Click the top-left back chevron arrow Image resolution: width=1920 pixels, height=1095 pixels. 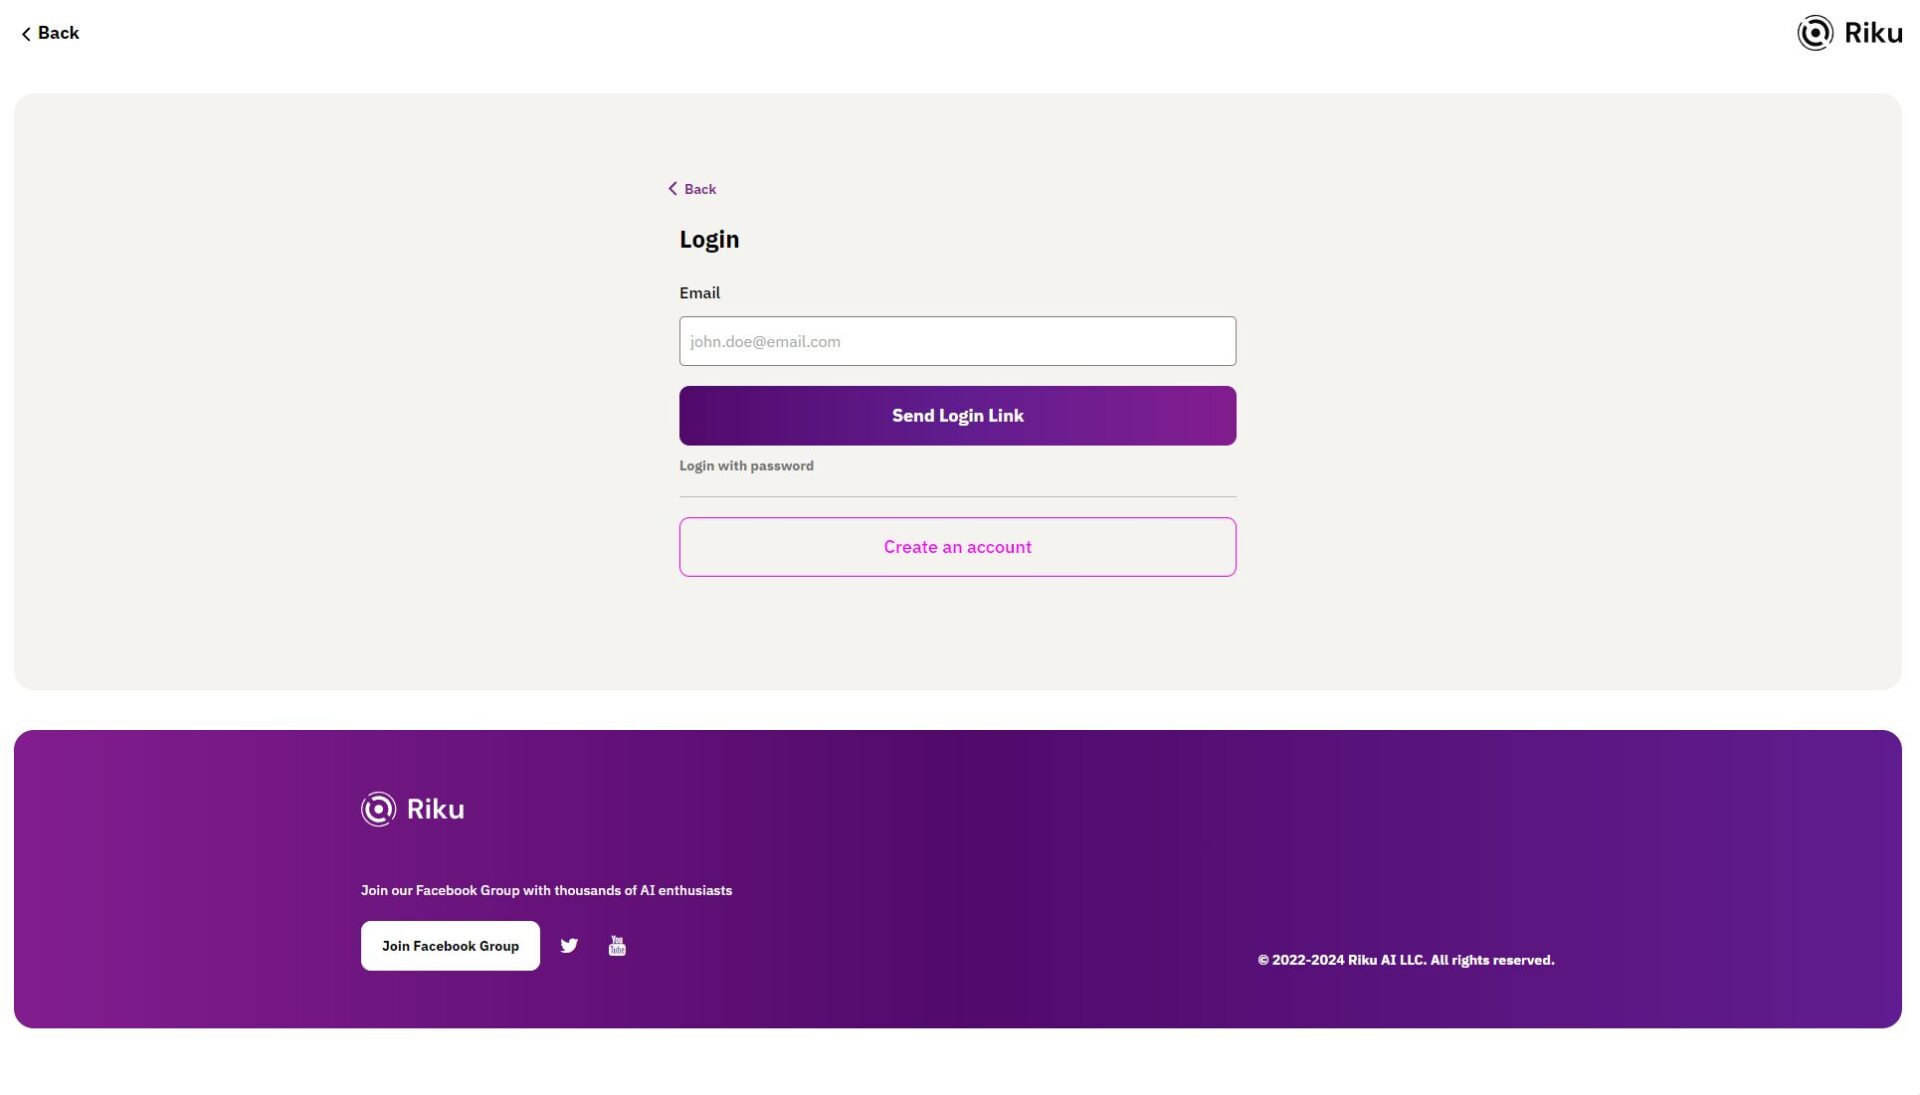click(x=26, y=34)
